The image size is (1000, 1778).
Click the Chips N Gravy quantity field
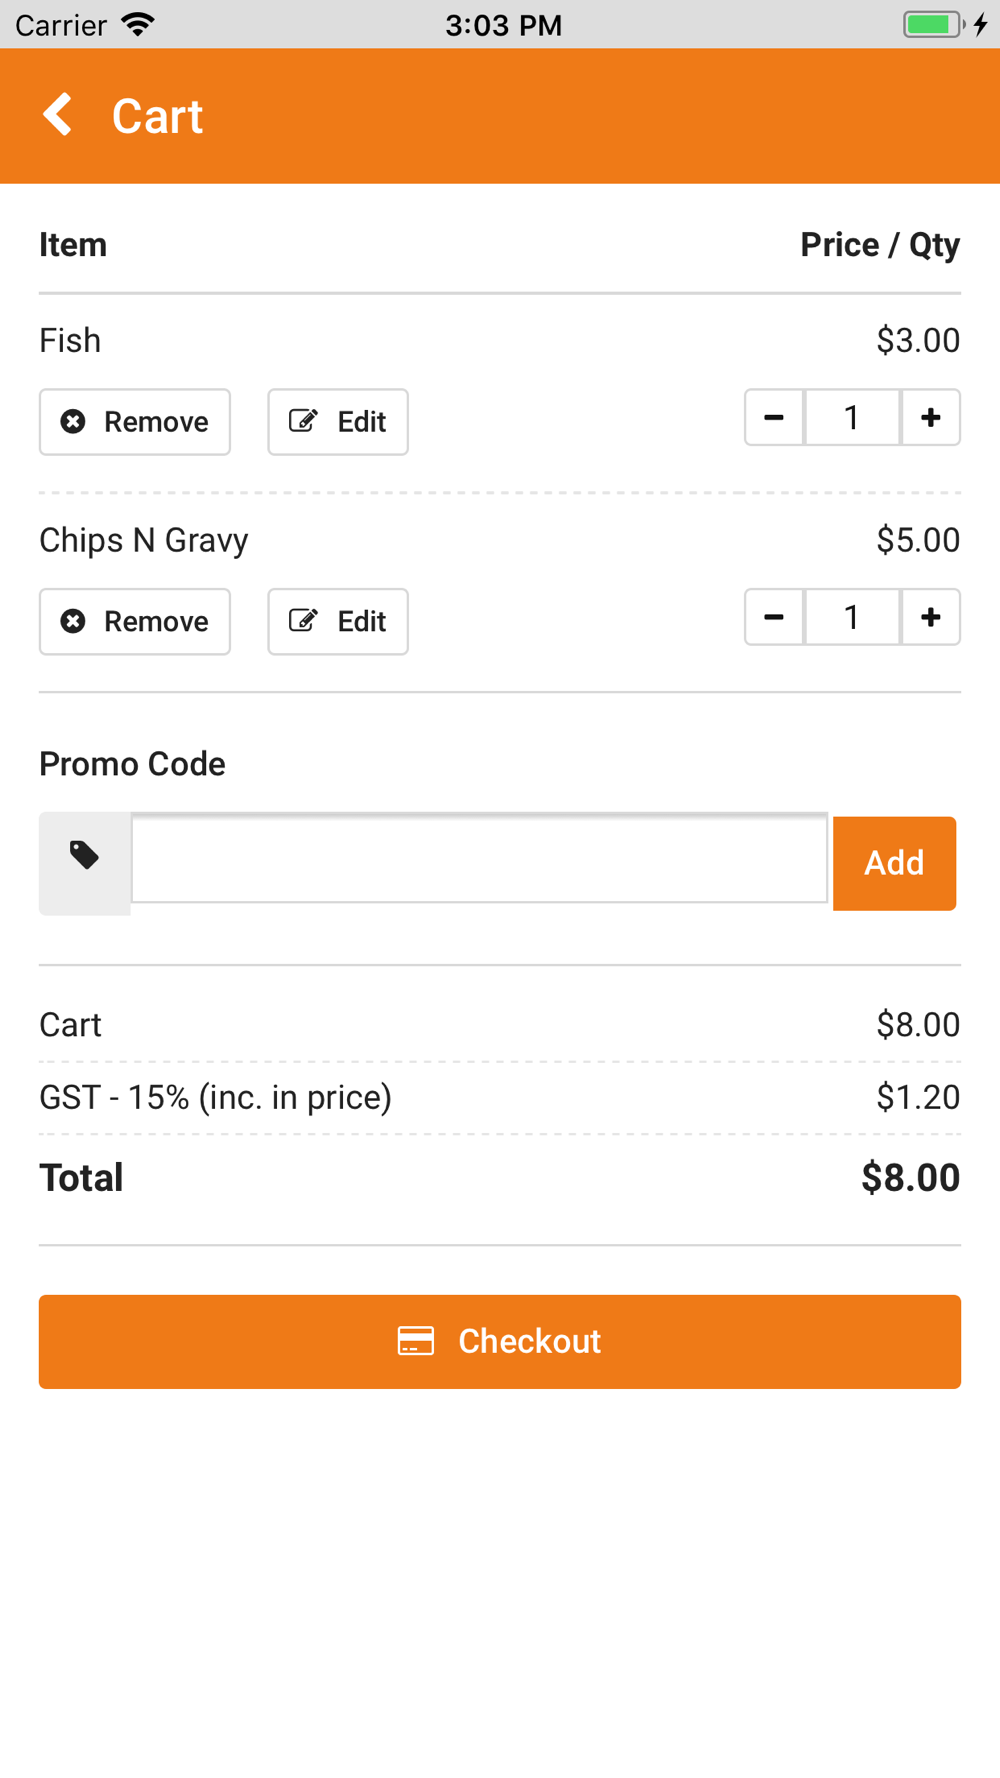point(852,618)
